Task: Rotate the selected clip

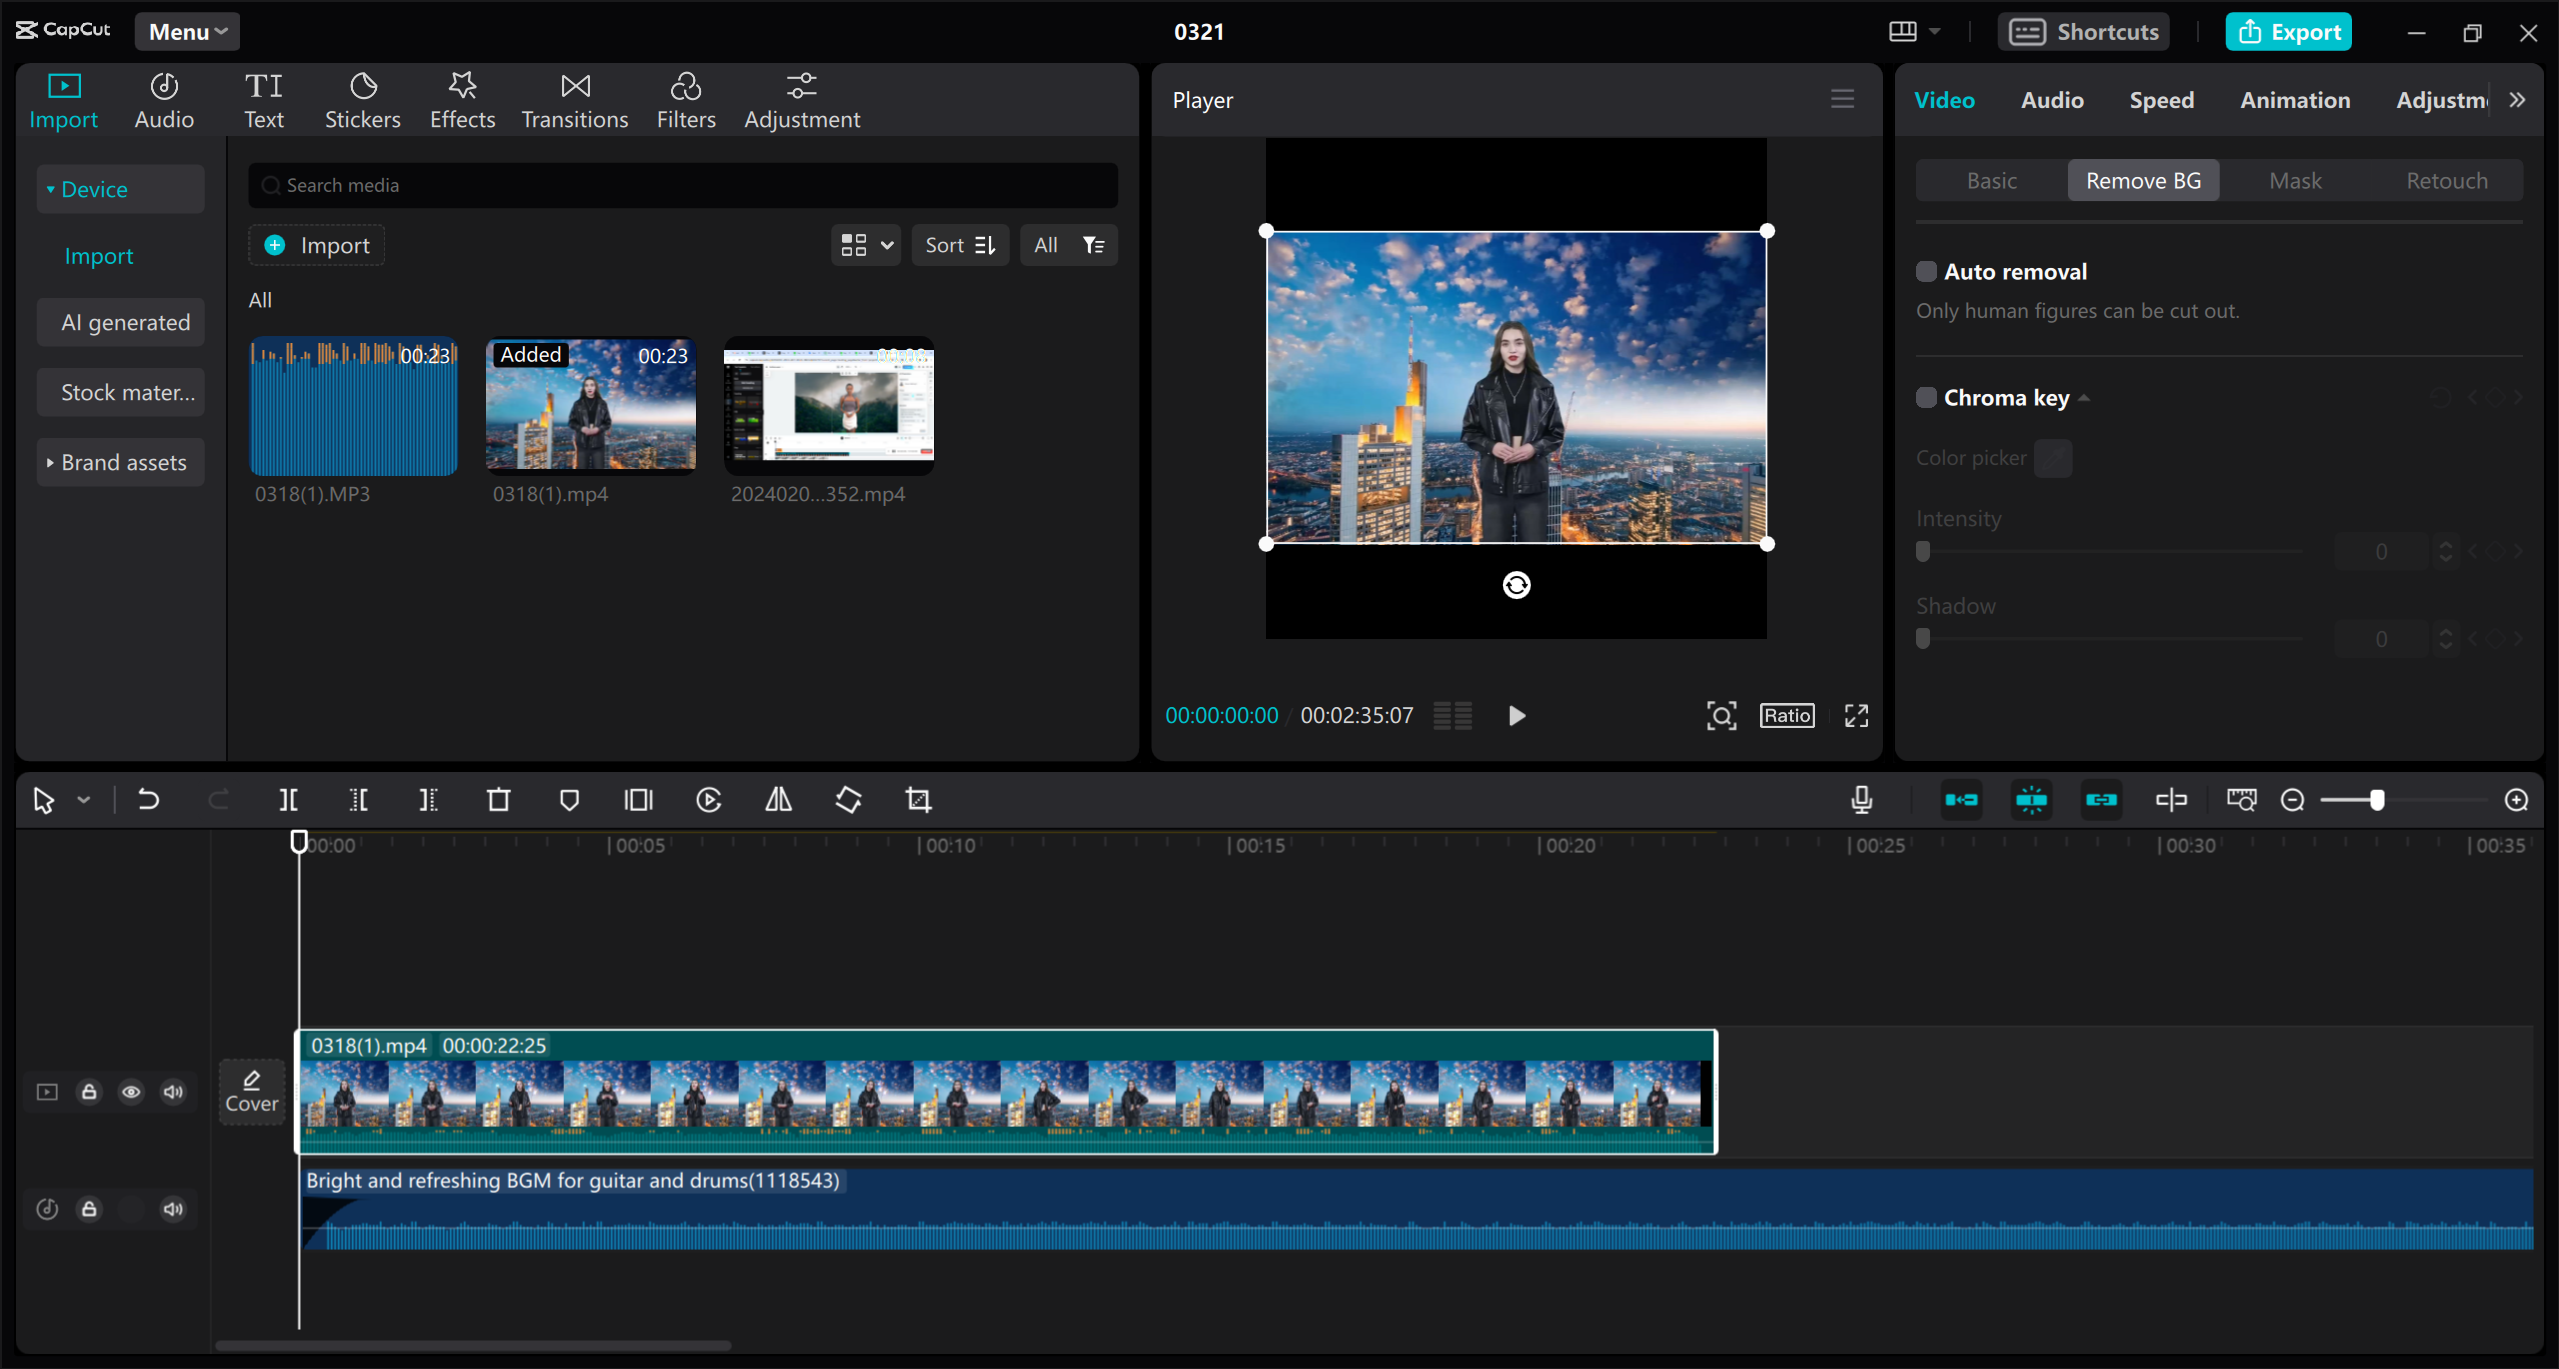Action: pos(847,800)
